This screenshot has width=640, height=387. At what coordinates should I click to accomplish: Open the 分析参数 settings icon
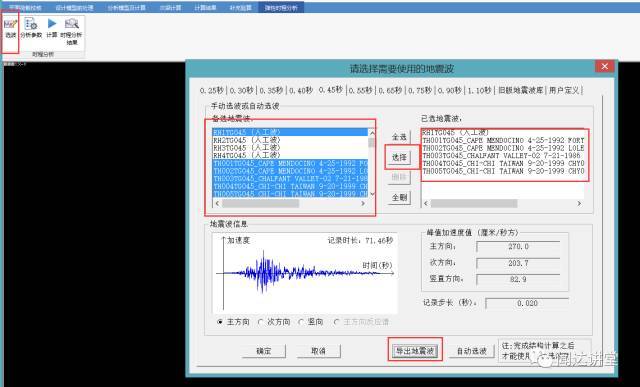pyautogui.click(x=31, y=29)
